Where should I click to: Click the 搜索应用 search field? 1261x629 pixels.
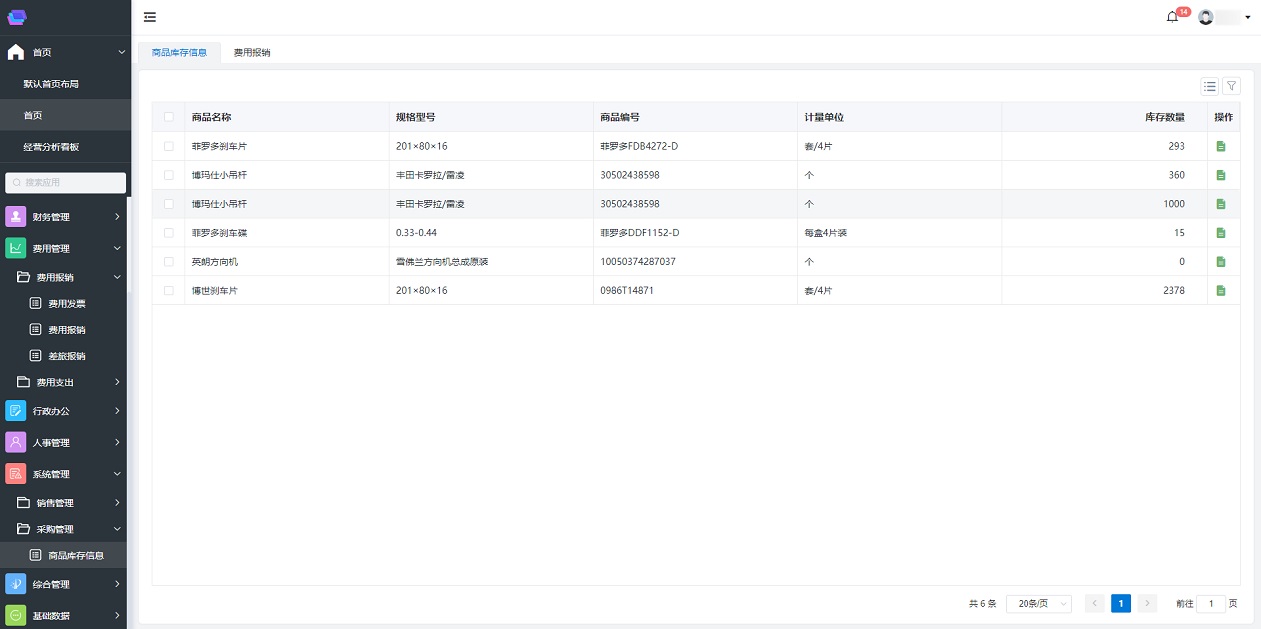coord(66,183)
